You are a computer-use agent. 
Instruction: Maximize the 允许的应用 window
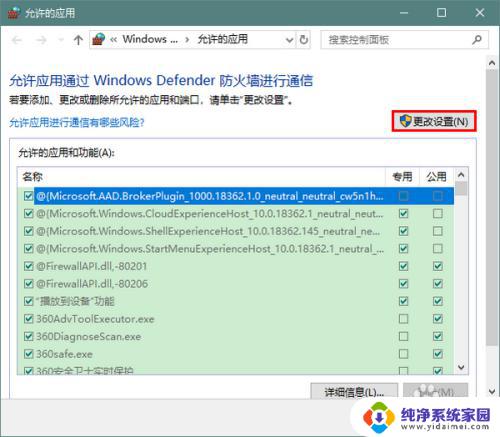(441, 13)
